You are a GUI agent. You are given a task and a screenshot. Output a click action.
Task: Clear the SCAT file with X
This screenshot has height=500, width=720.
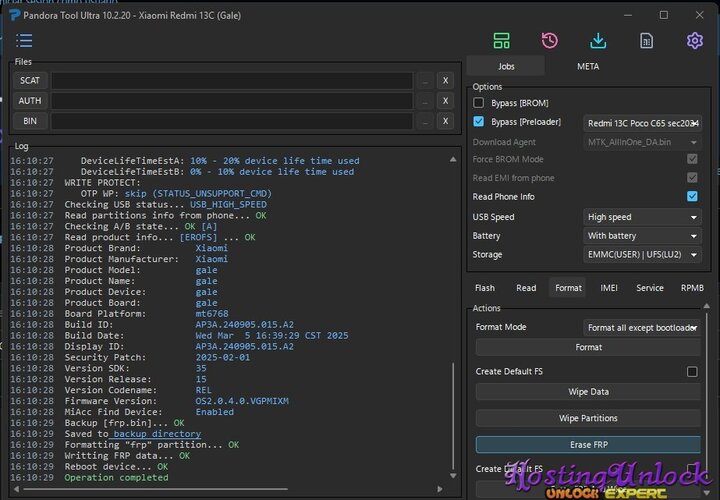pos(445,81)
